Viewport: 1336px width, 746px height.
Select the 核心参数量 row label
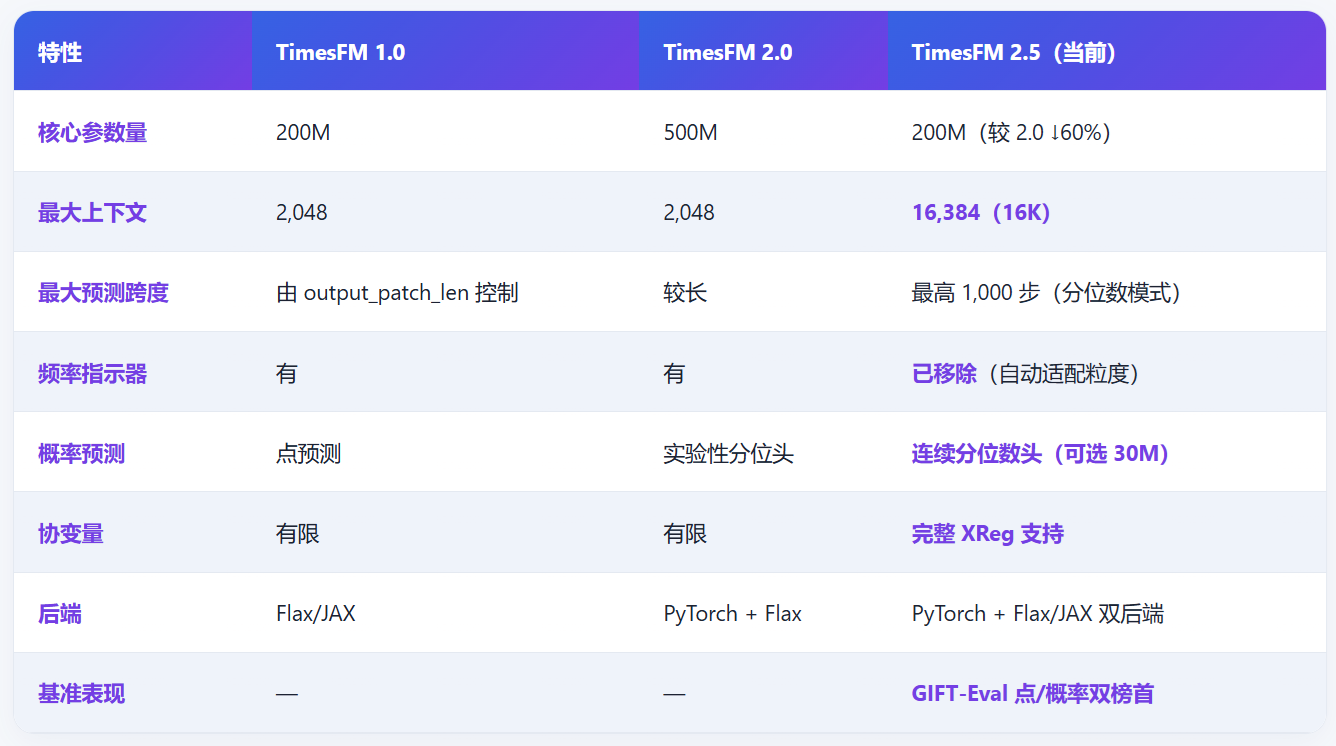(x=93, y=132)
